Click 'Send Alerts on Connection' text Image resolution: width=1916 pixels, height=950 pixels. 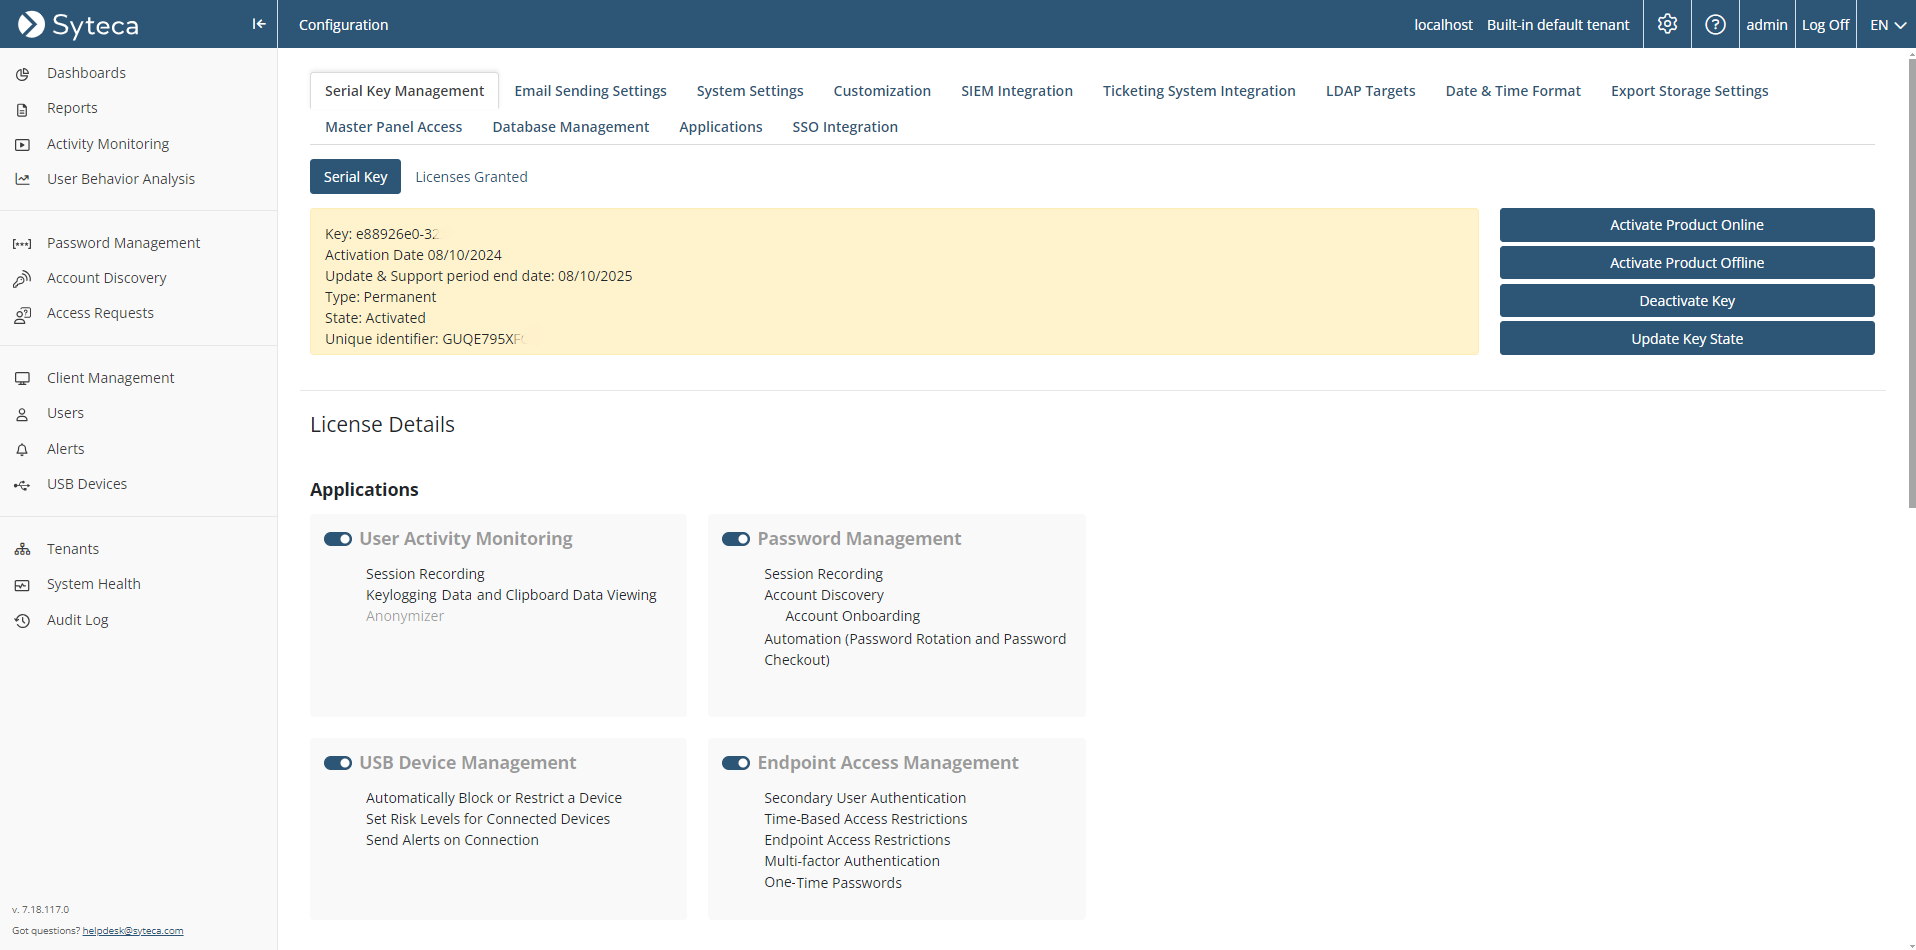[x=452, y=840]
